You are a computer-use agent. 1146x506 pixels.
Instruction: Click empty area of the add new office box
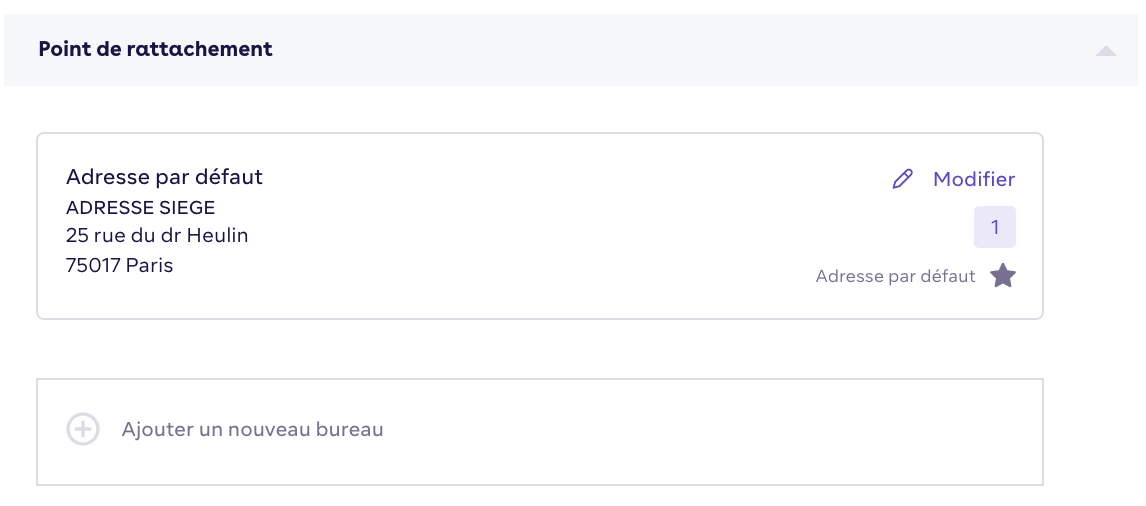(694, 431)
